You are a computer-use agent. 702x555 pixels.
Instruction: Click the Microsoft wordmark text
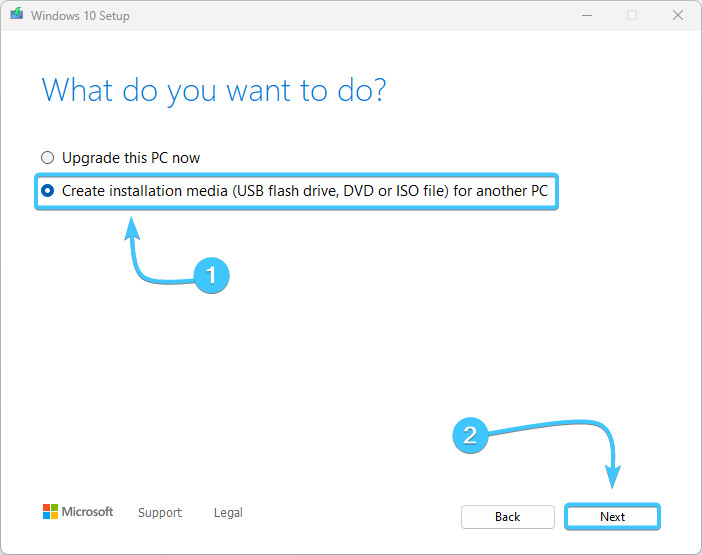(88, 512)
